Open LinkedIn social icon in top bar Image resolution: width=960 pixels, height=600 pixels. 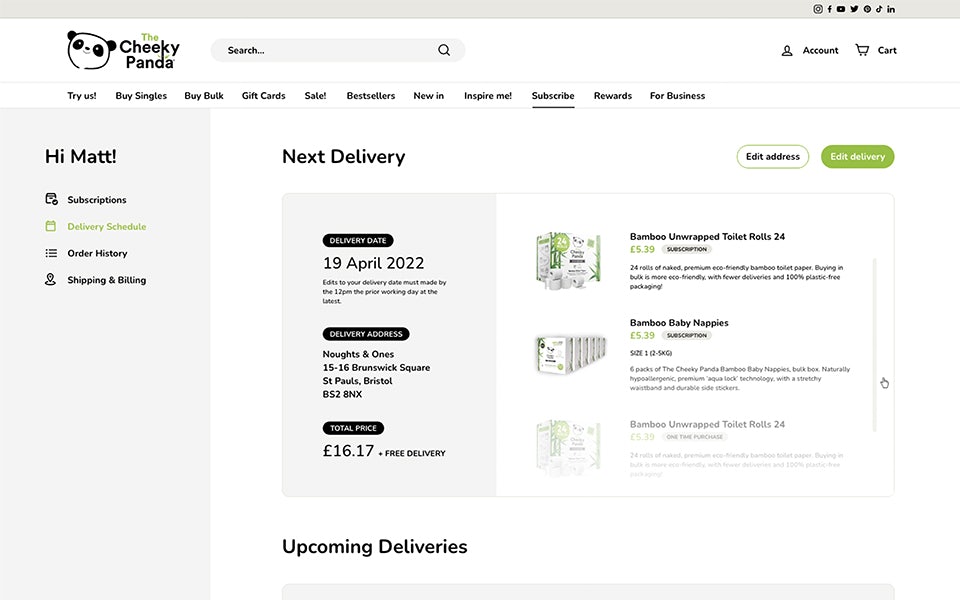[891, 9]
